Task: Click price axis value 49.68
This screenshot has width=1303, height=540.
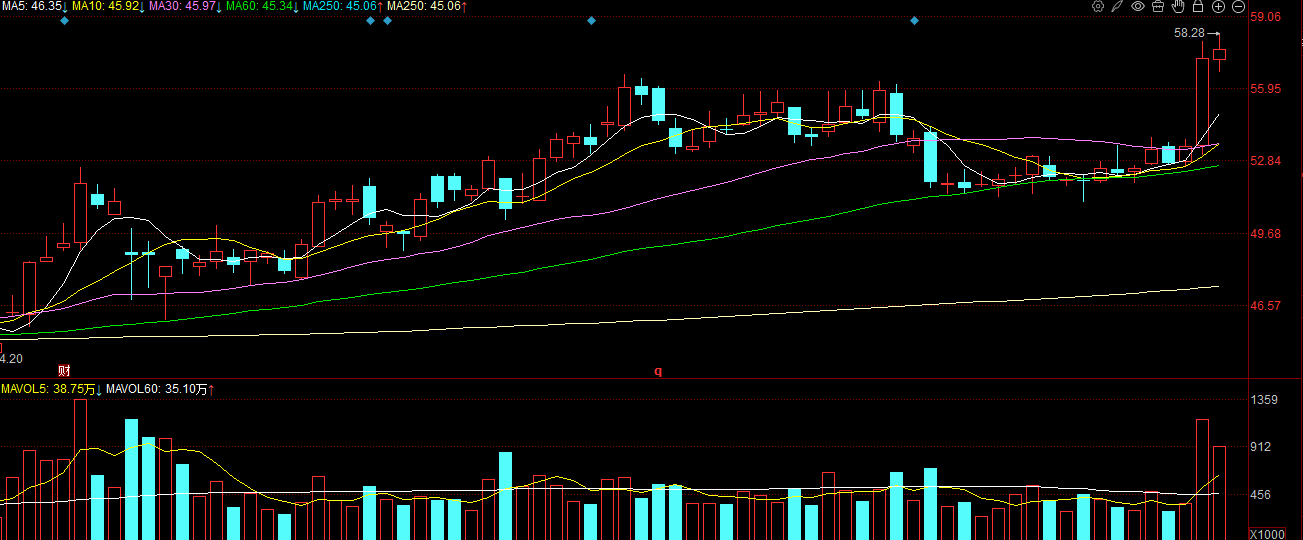Action: click(1266, 233)
